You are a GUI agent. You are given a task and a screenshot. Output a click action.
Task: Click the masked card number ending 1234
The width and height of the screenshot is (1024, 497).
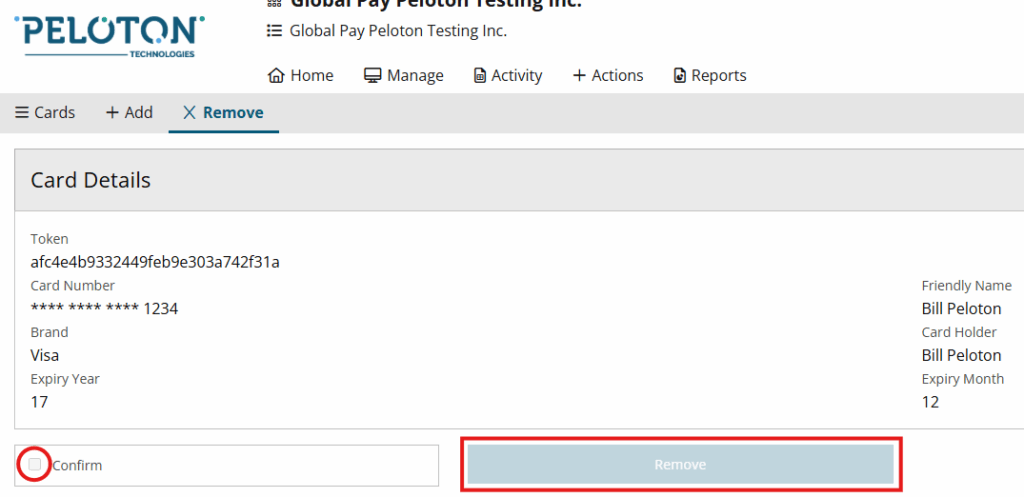104,309
